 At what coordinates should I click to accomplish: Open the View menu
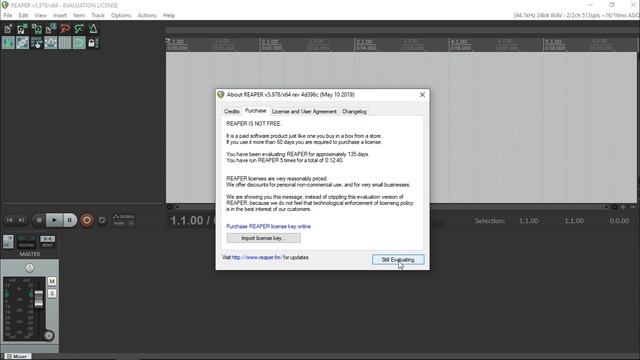click(40, 16)
